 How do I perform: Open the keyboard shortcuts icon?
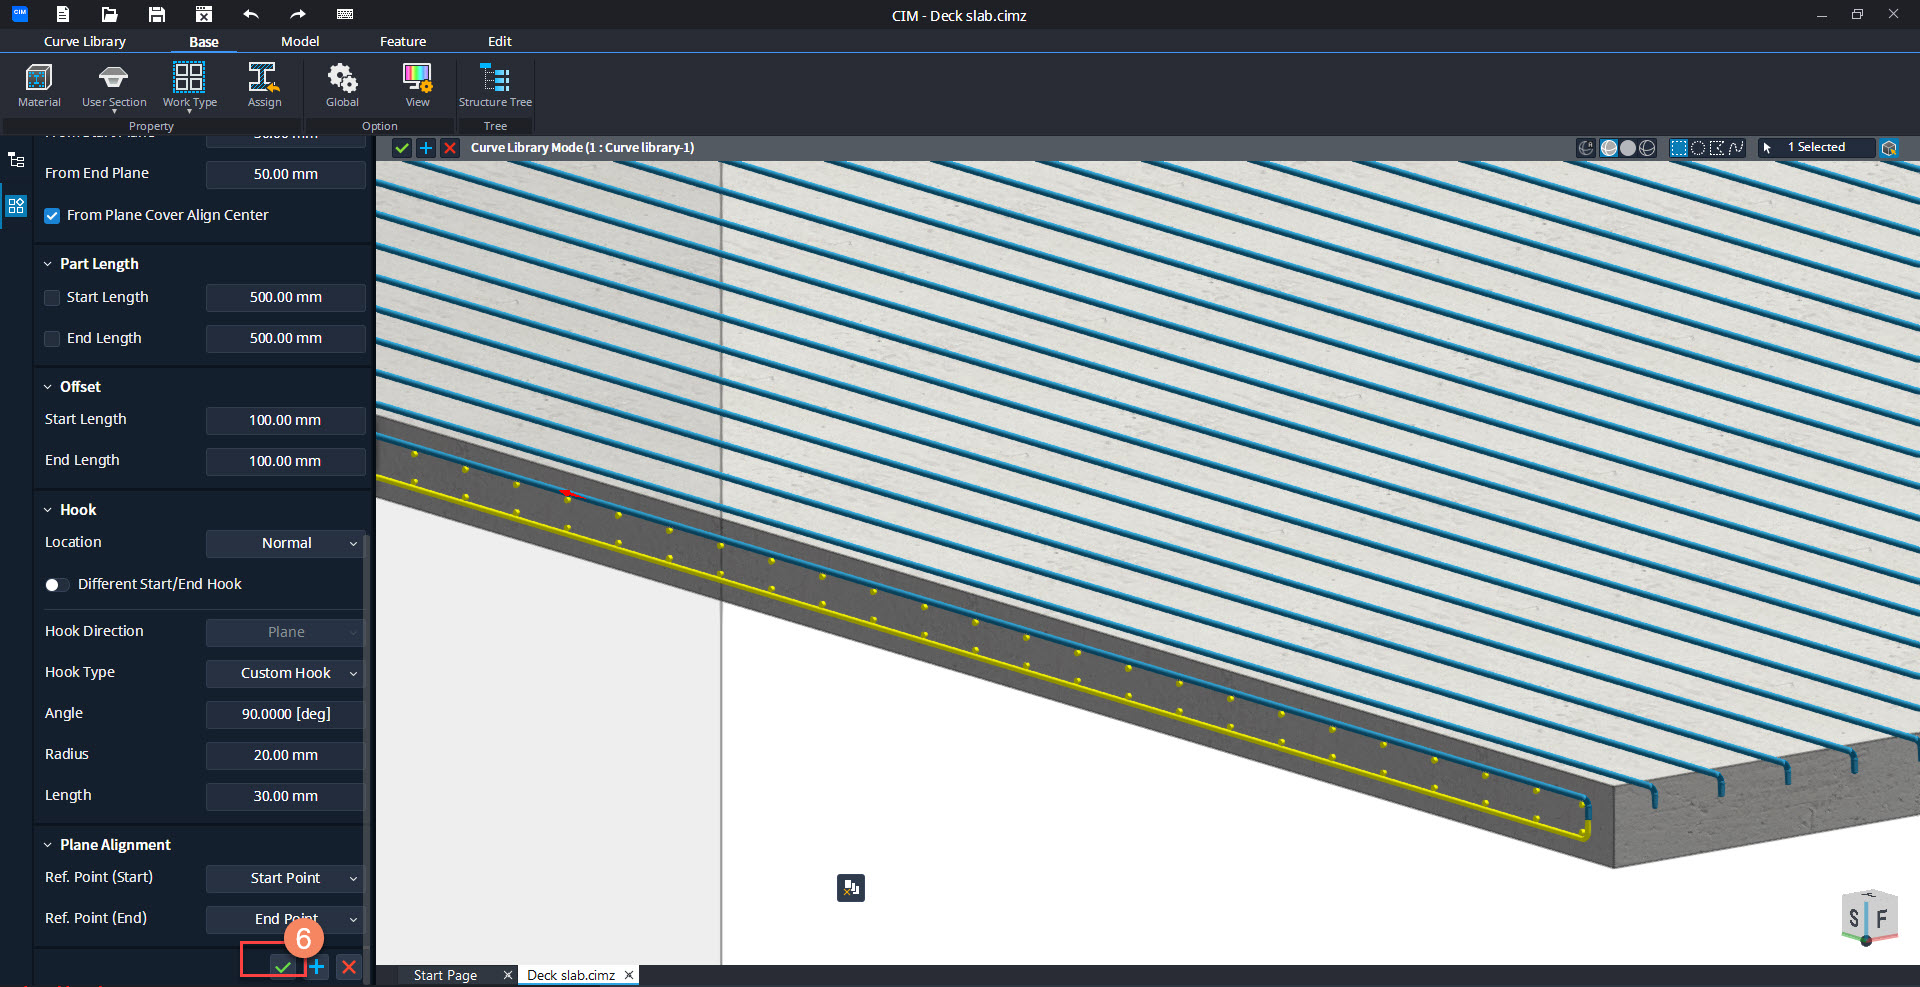345,14
